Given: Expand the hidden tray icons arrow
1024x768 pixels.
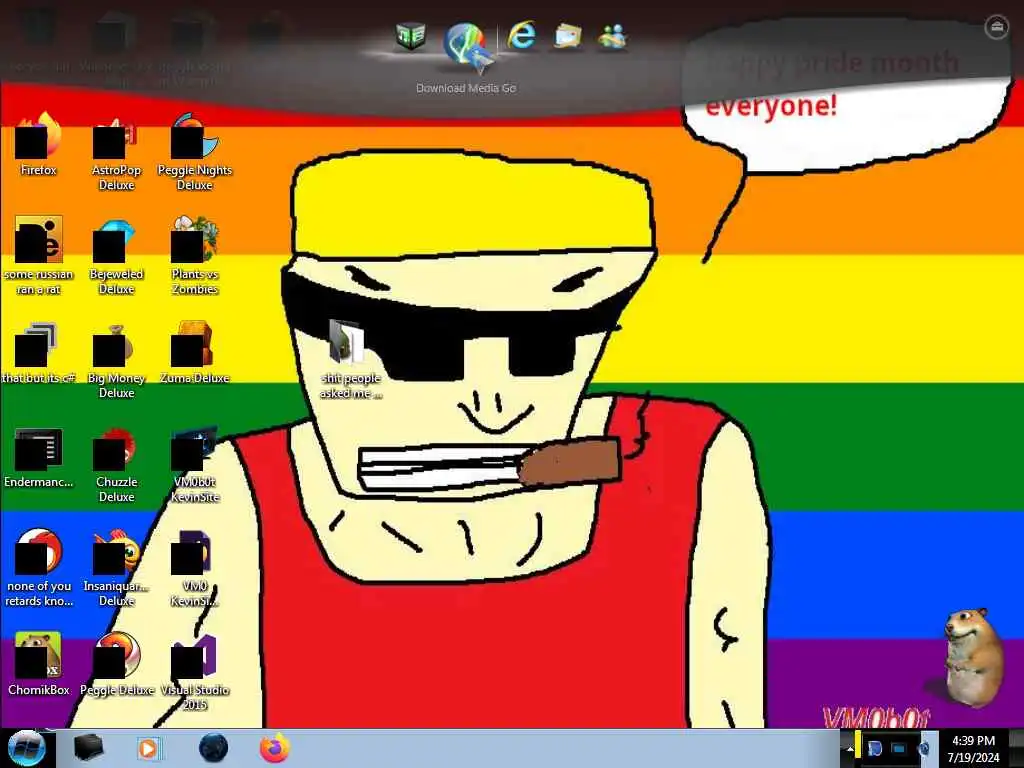Looking at the screenshot, I should 850,748.
